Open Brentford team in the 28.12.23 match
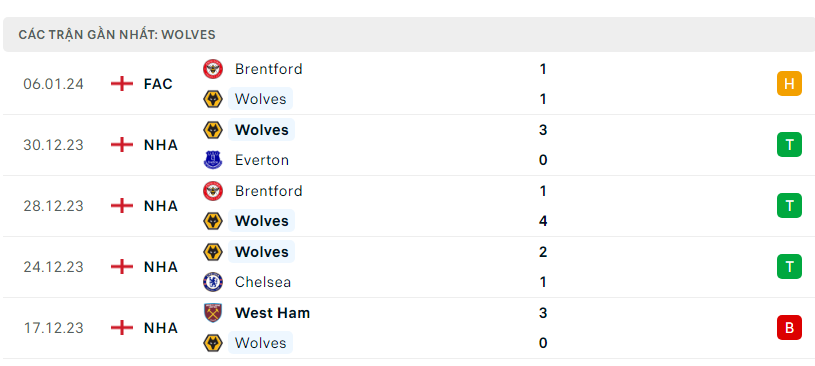The image size is (815, 366). pyautogui.click(x=268, y=191)
